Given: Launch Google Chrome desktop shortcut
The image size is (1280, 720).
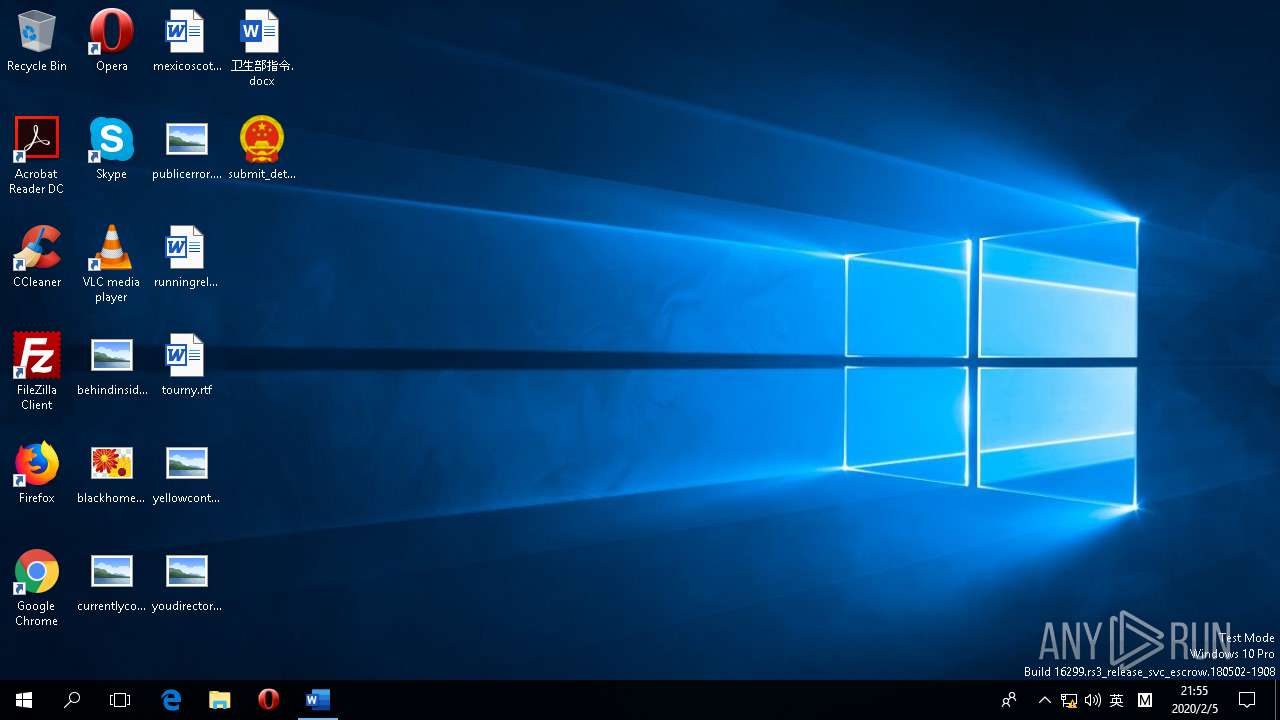Looking at the screenshot, I should pos(37,587).
